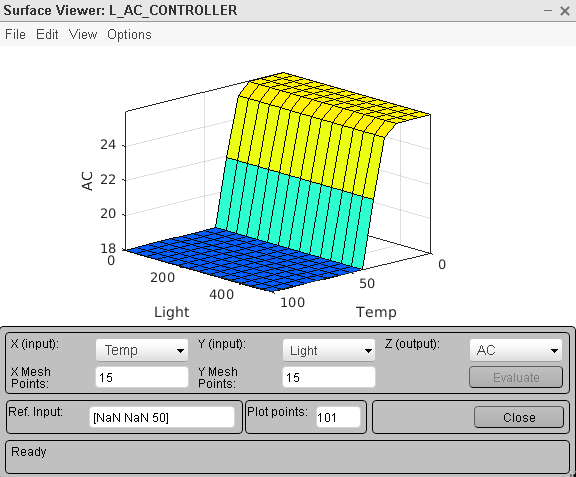Click the Evaluate button
The width and height of the screenshot is (576, 477).
(x=516, y=377)
